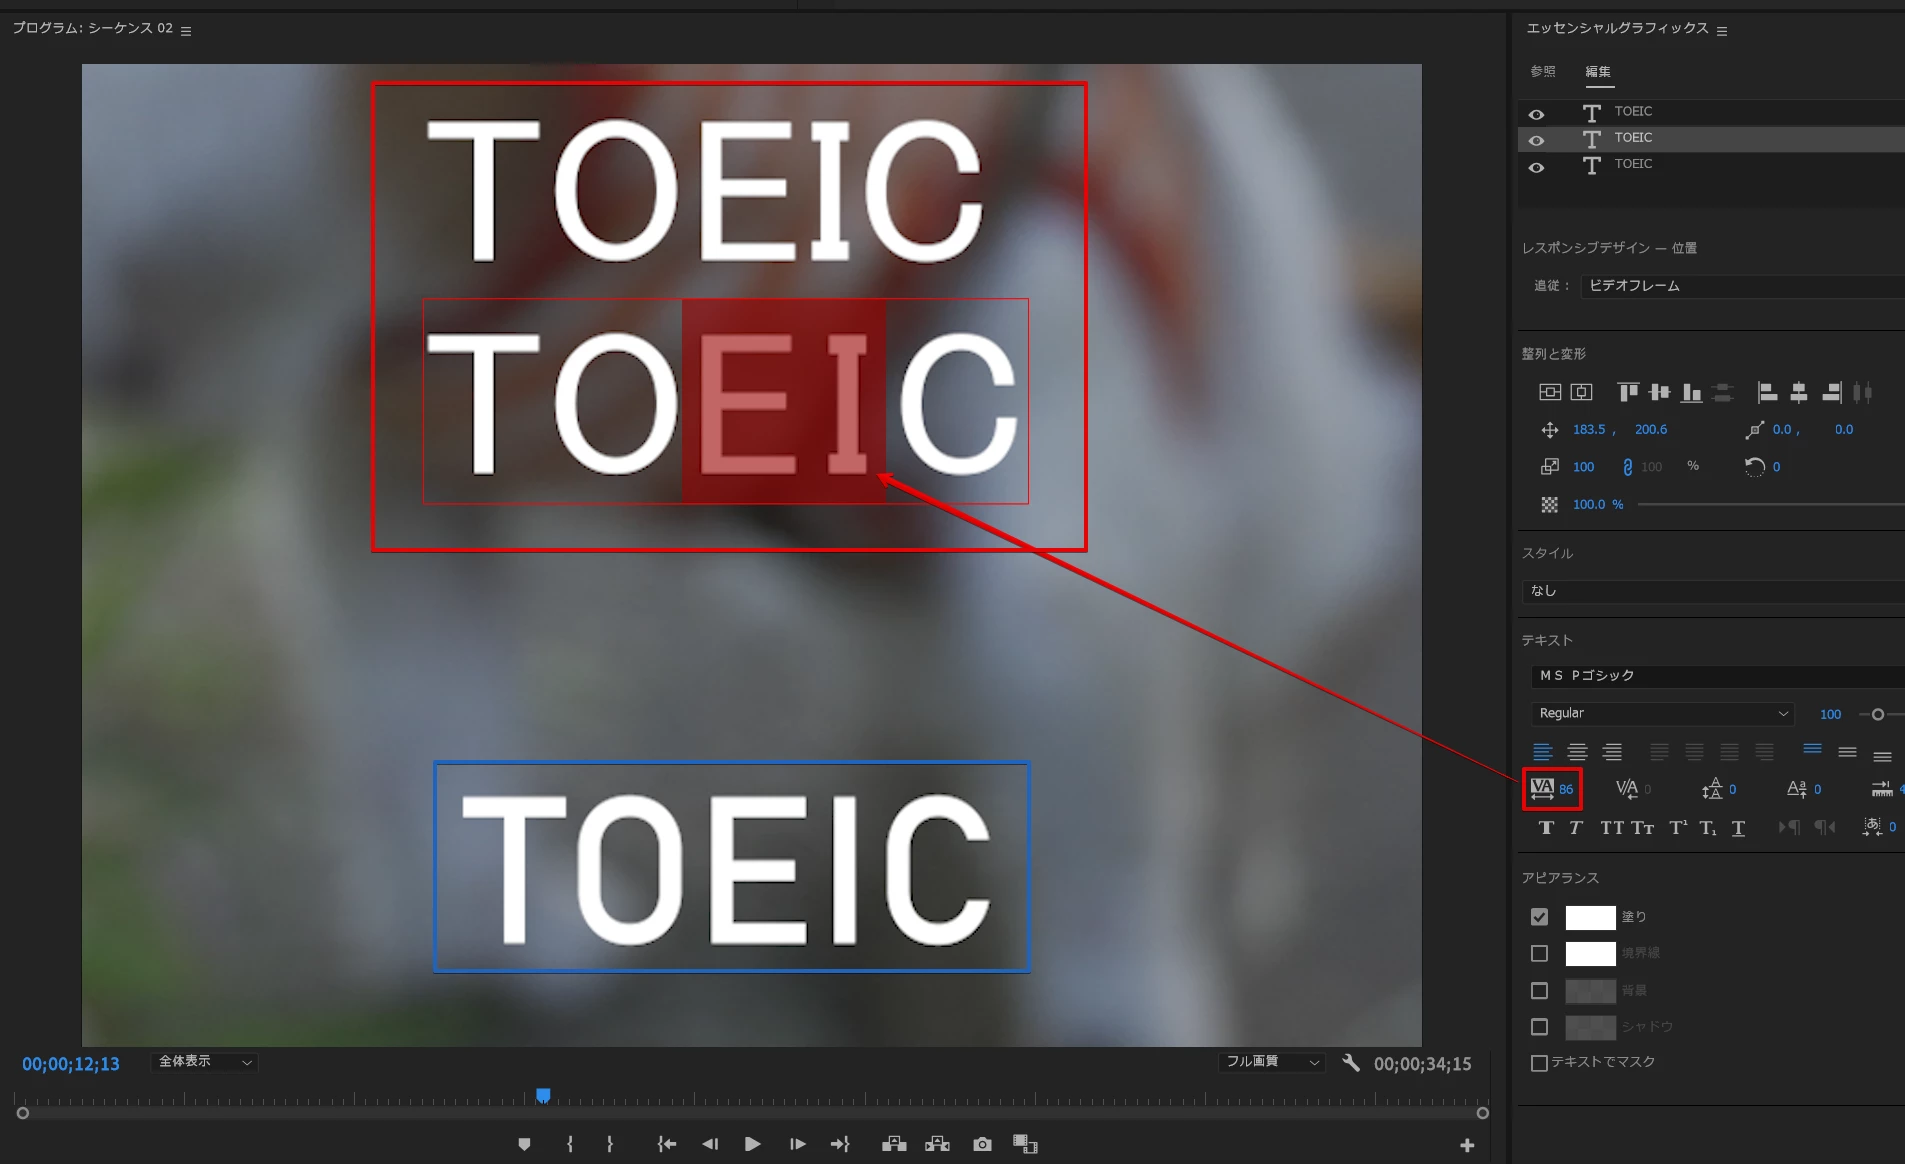Enable the 背景 background checkbox
Viewport: 1905px width, 1164px height.
(x=1539, y=990)
